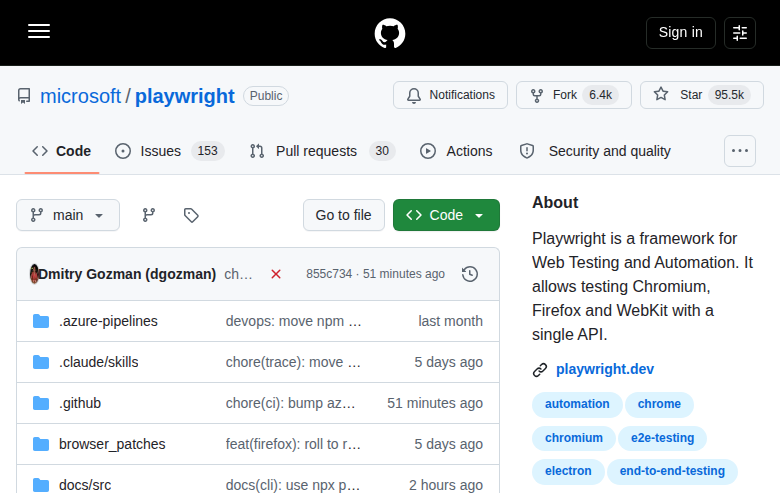
Task: Click 'last month' timestamp for .azure-pipelines
Action: [450, 321]
